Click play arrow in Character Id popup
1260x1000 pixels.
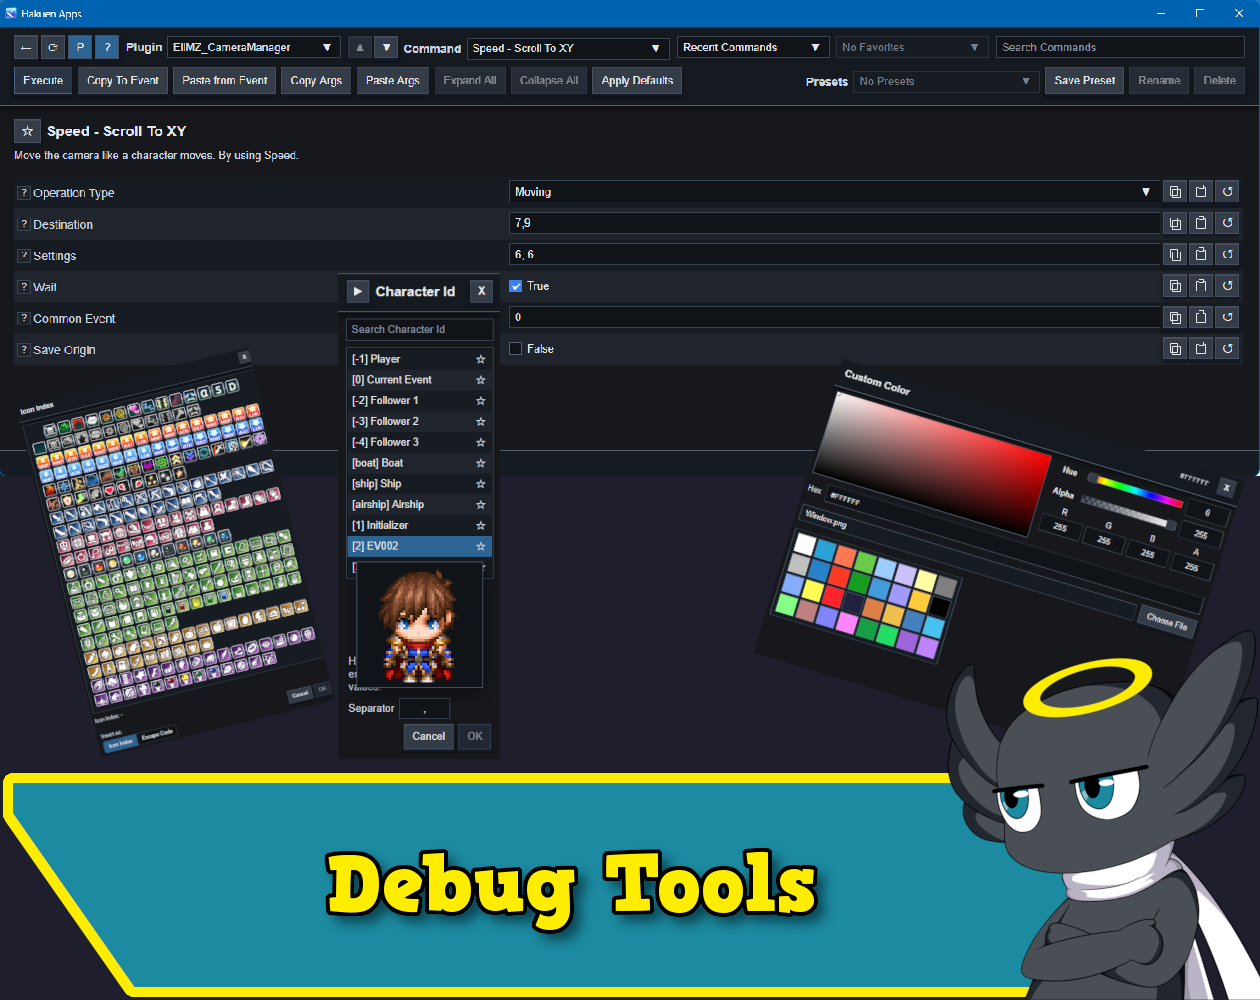(358, 291)
